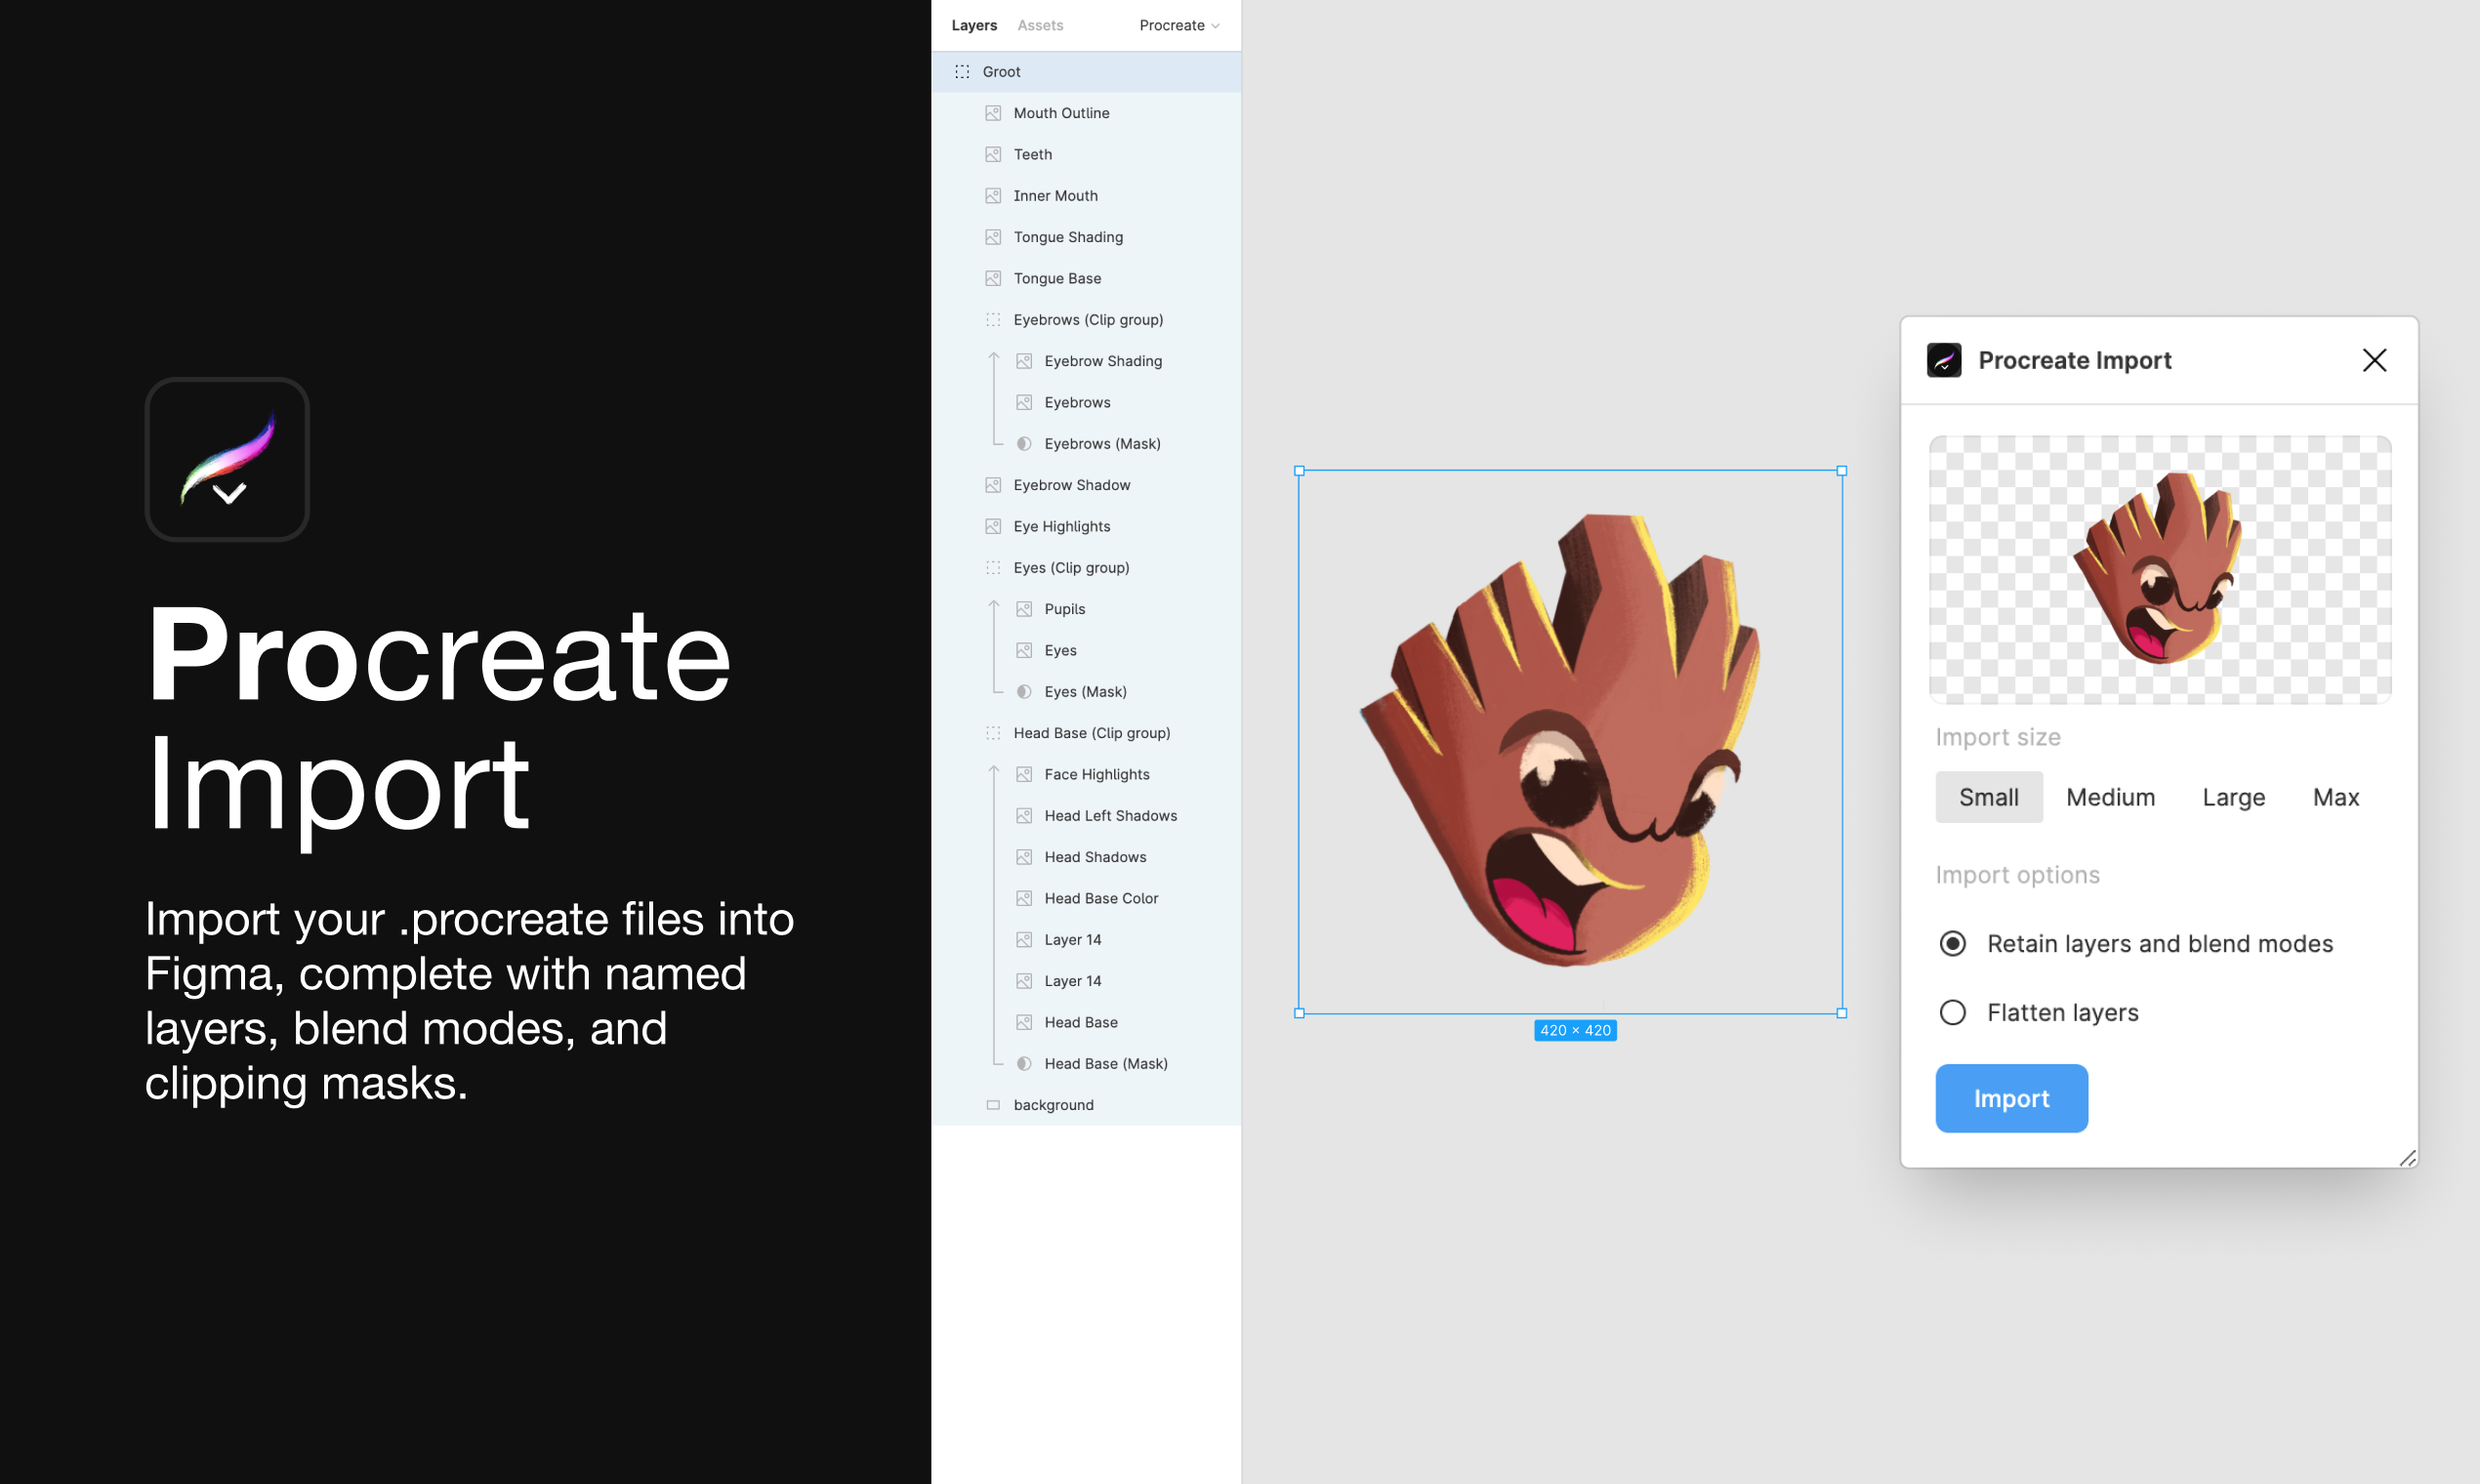The image size is (2480, 1484).
Task: Select the Eyebrows (Clip group) layer
Action: pyautogui.click(x=1086, y=320)
